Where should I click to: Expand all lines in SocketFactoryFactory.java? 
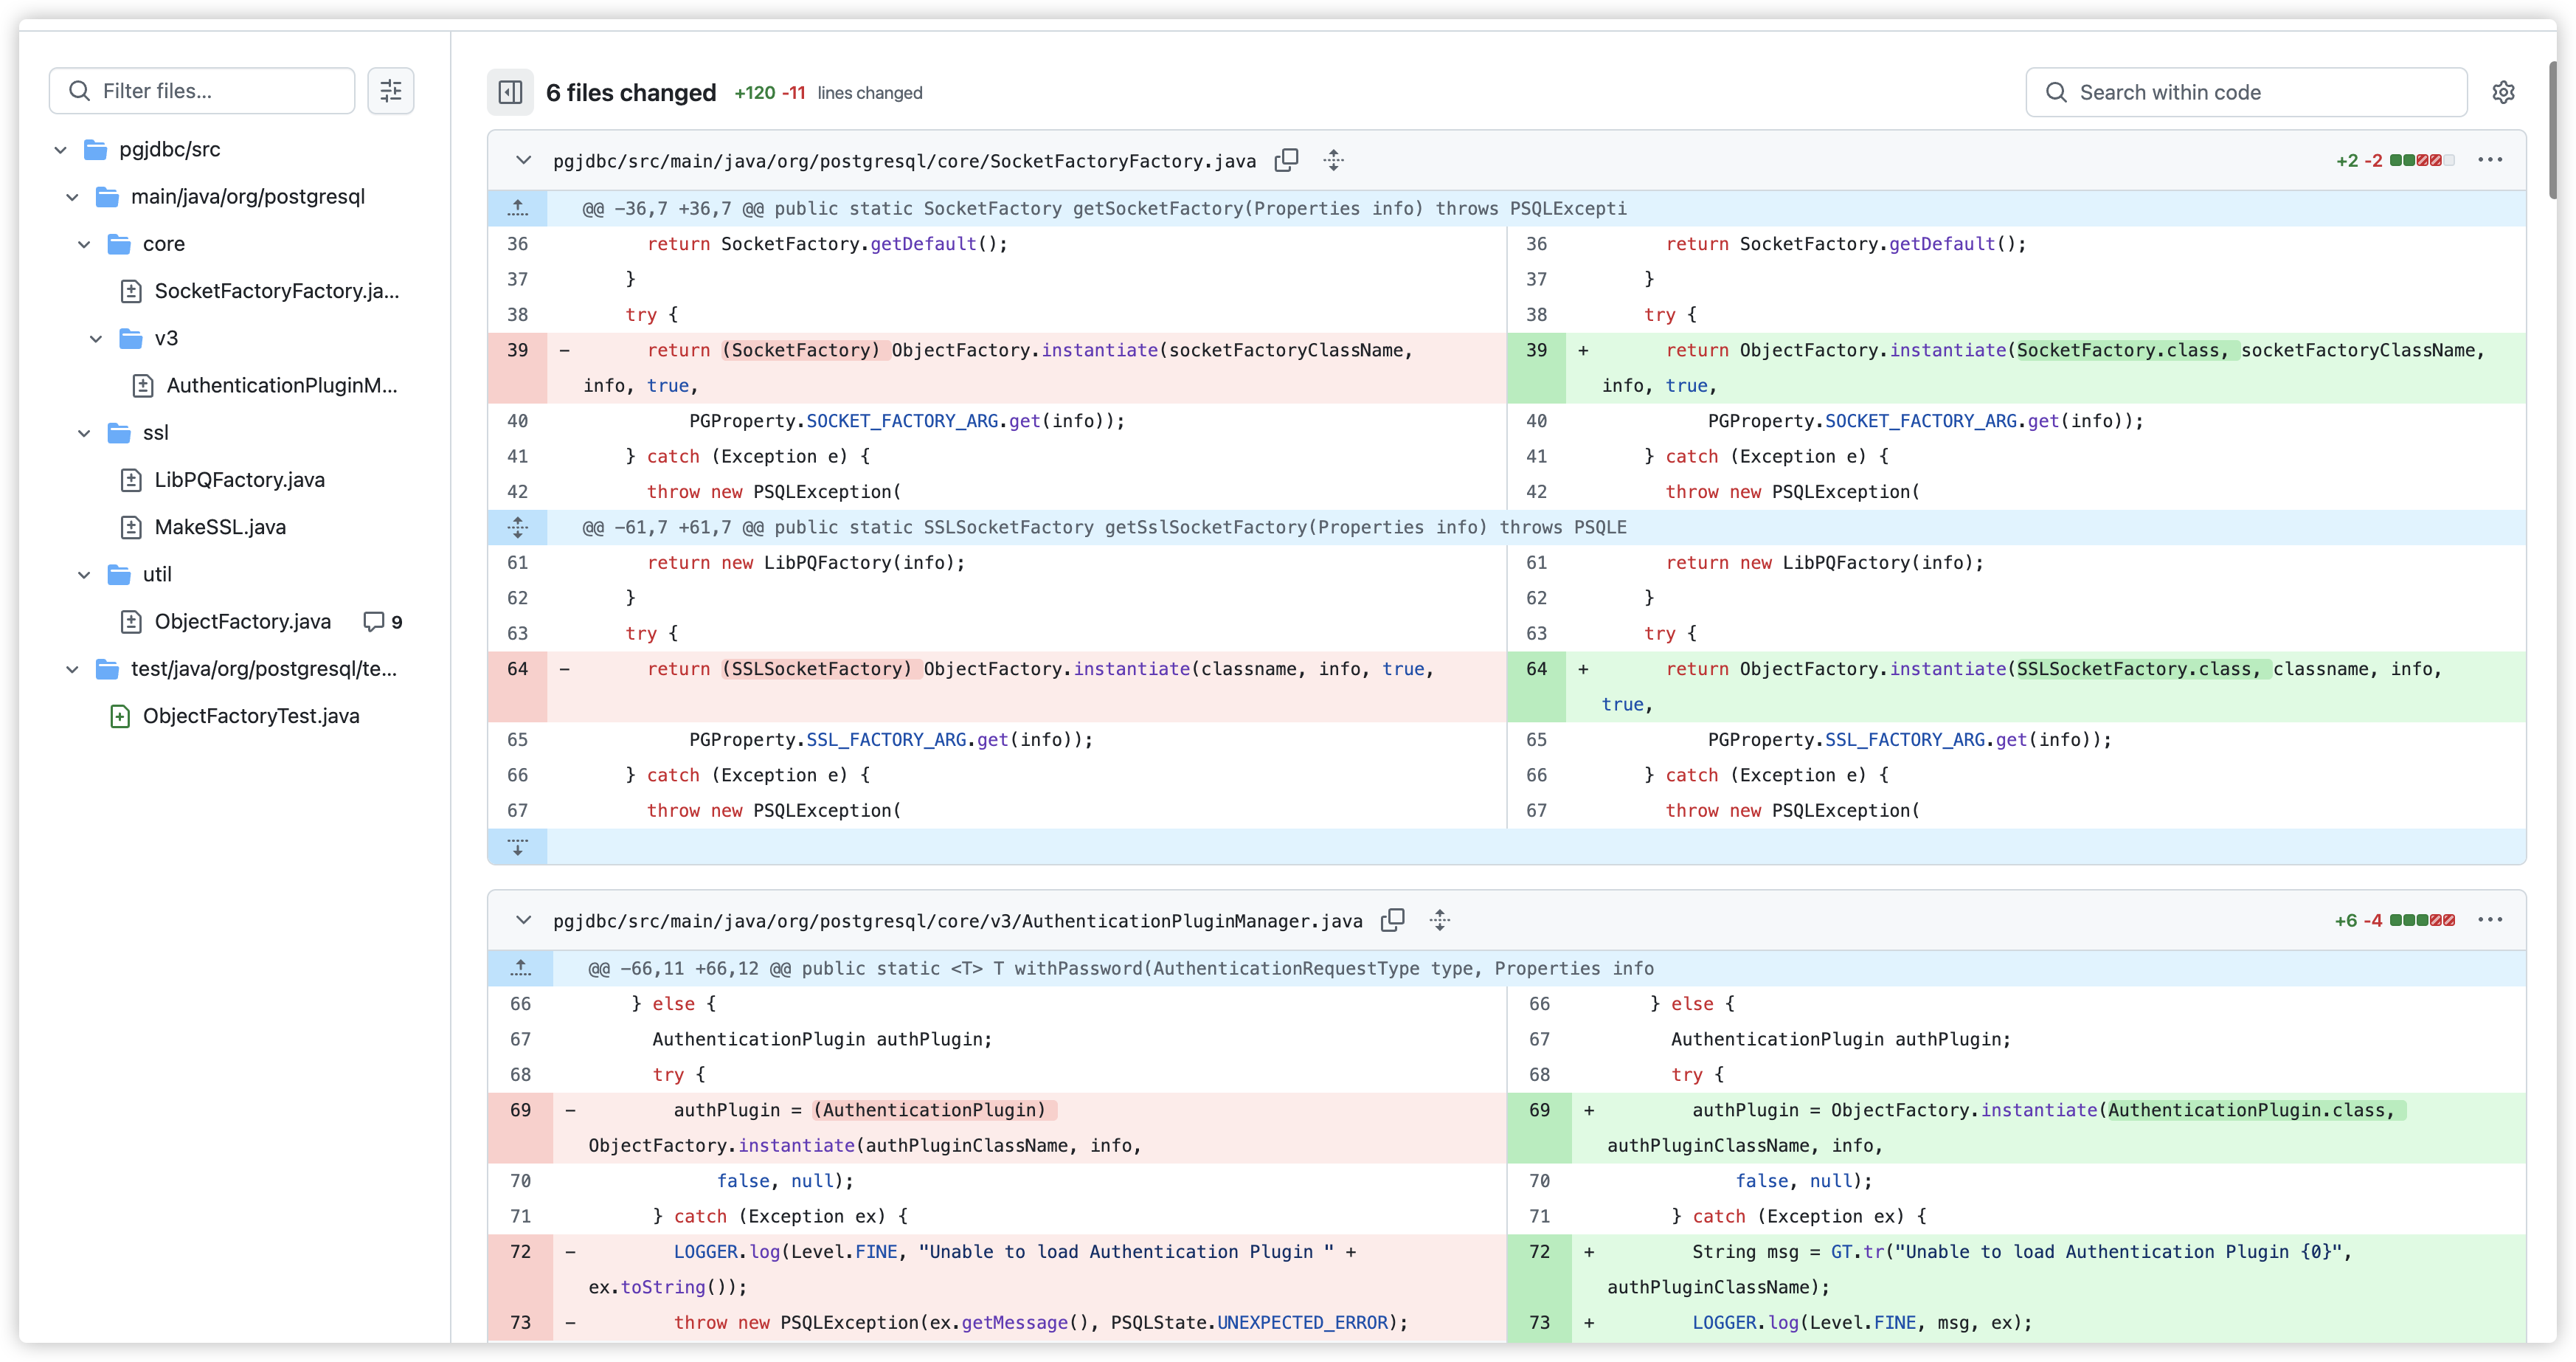tap(1333, 160)
